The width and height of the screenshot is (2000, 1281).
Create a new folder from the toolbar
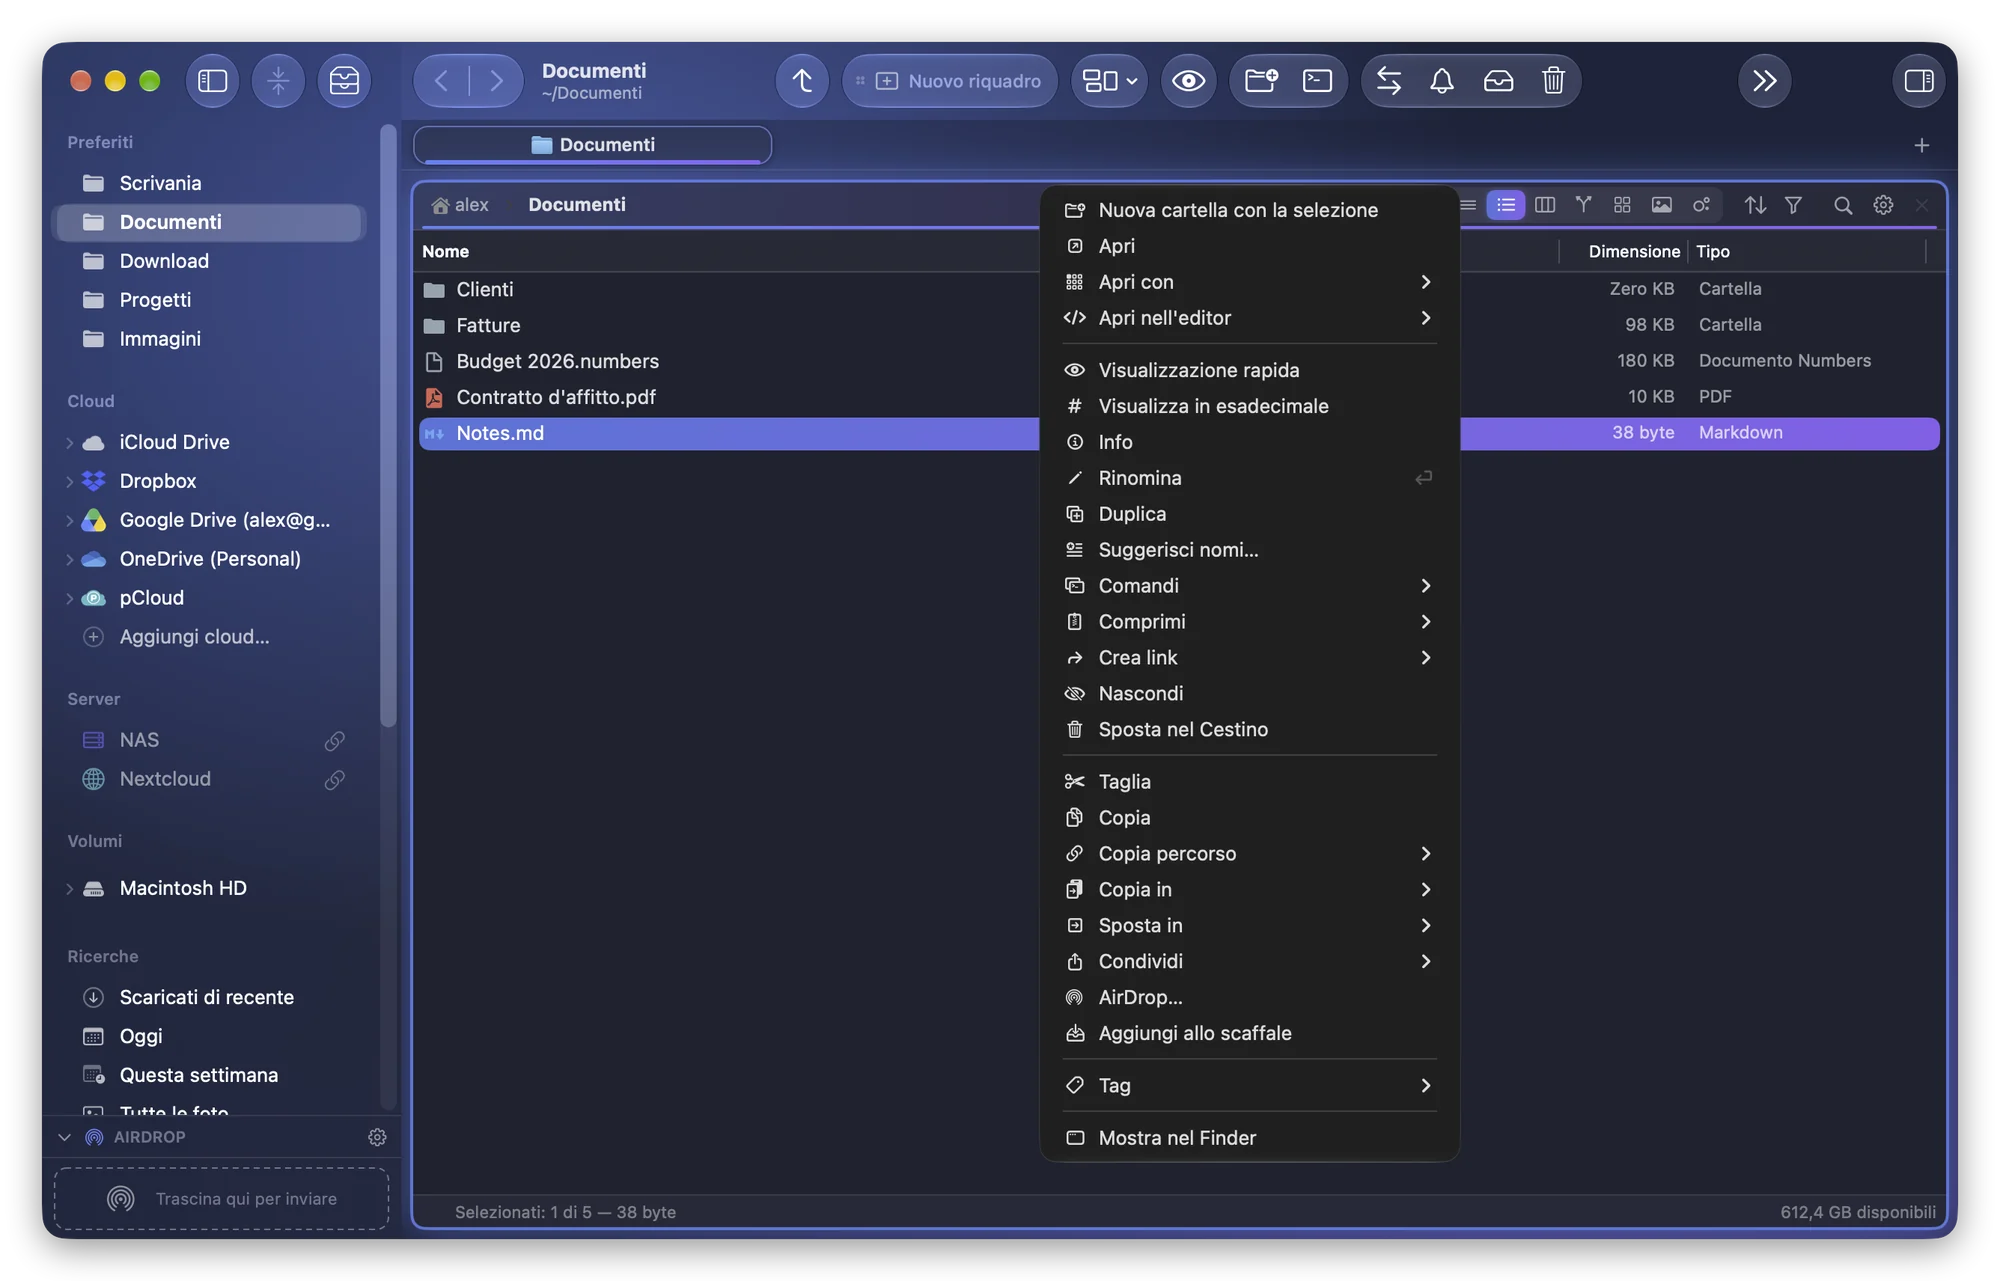pos(1261,81)
